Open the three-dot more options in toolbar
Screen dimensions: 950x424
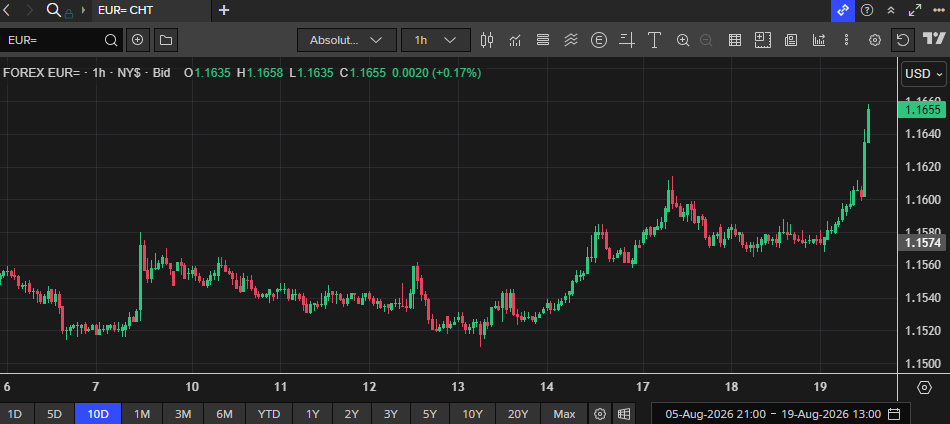[x=846, y=40]
